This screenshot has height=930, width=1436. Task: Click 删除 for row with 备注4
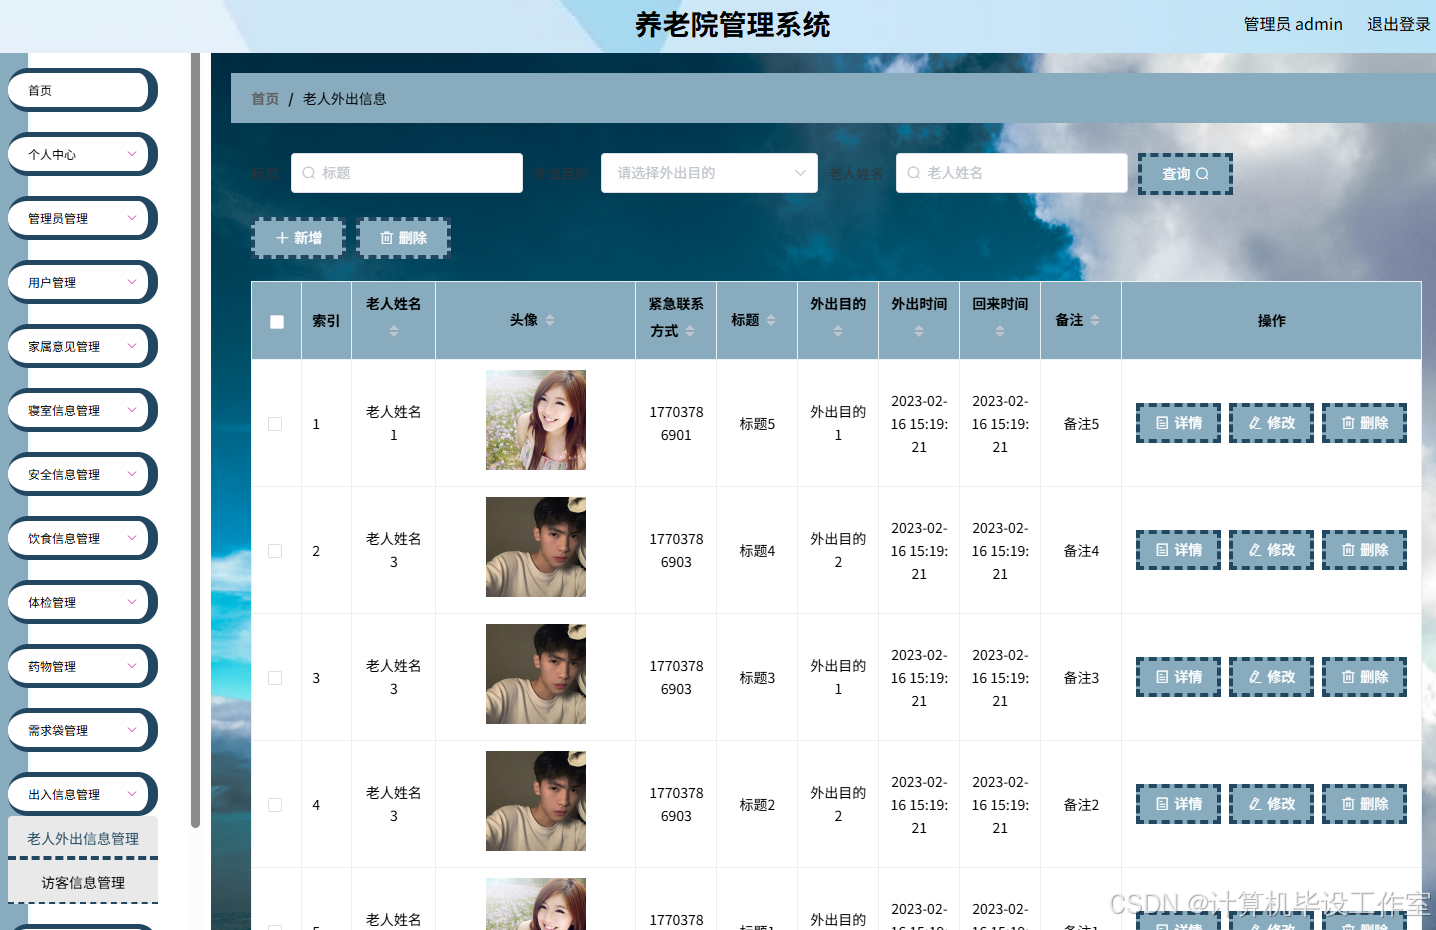pos(1364,550)
